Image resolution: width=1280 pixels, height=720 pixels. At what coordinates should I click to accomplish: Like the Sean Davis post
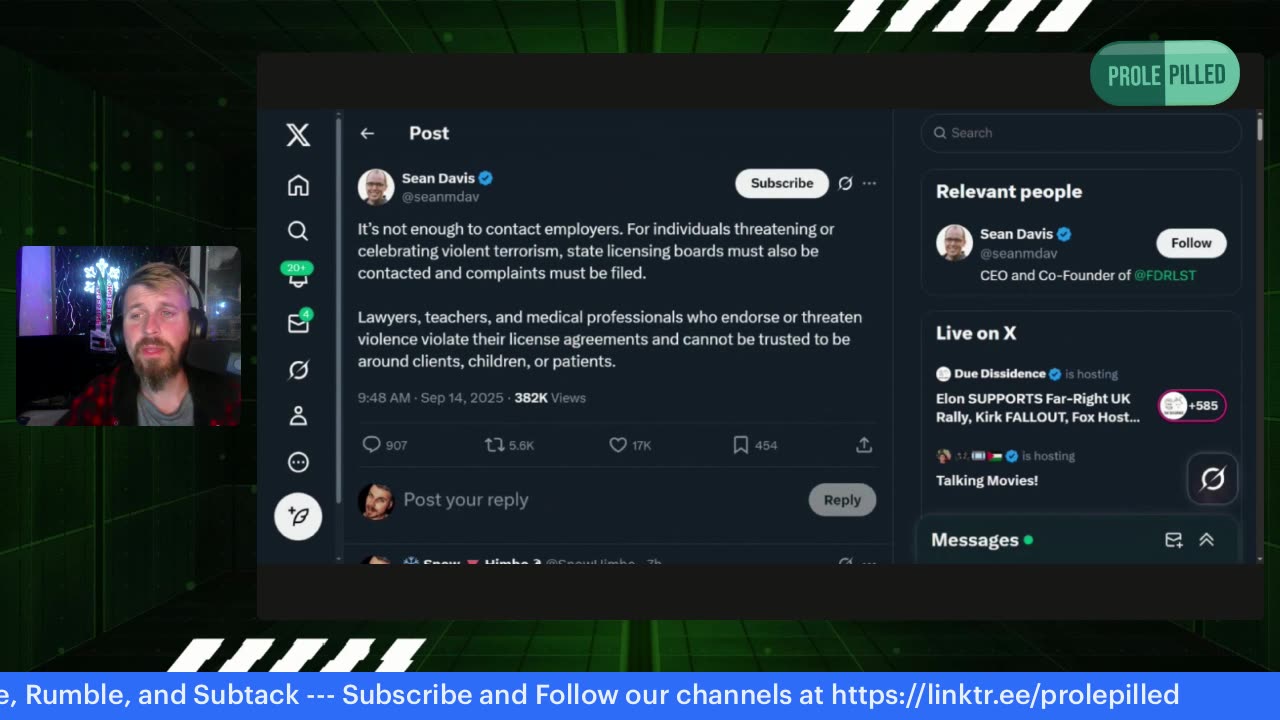coord(618,445)
